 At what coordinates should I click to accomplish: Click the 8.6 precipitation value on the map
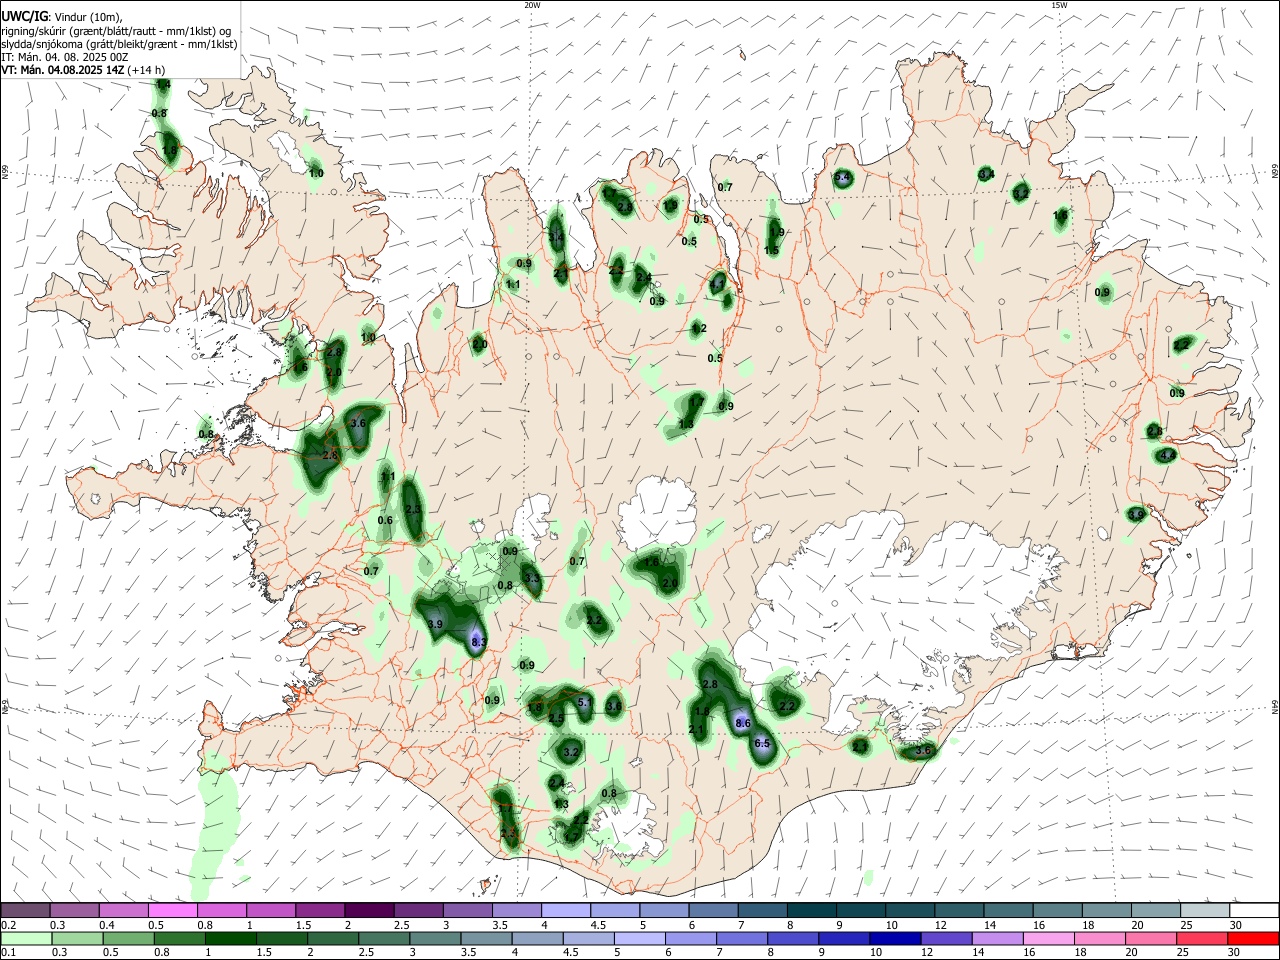tap(743, 723)
